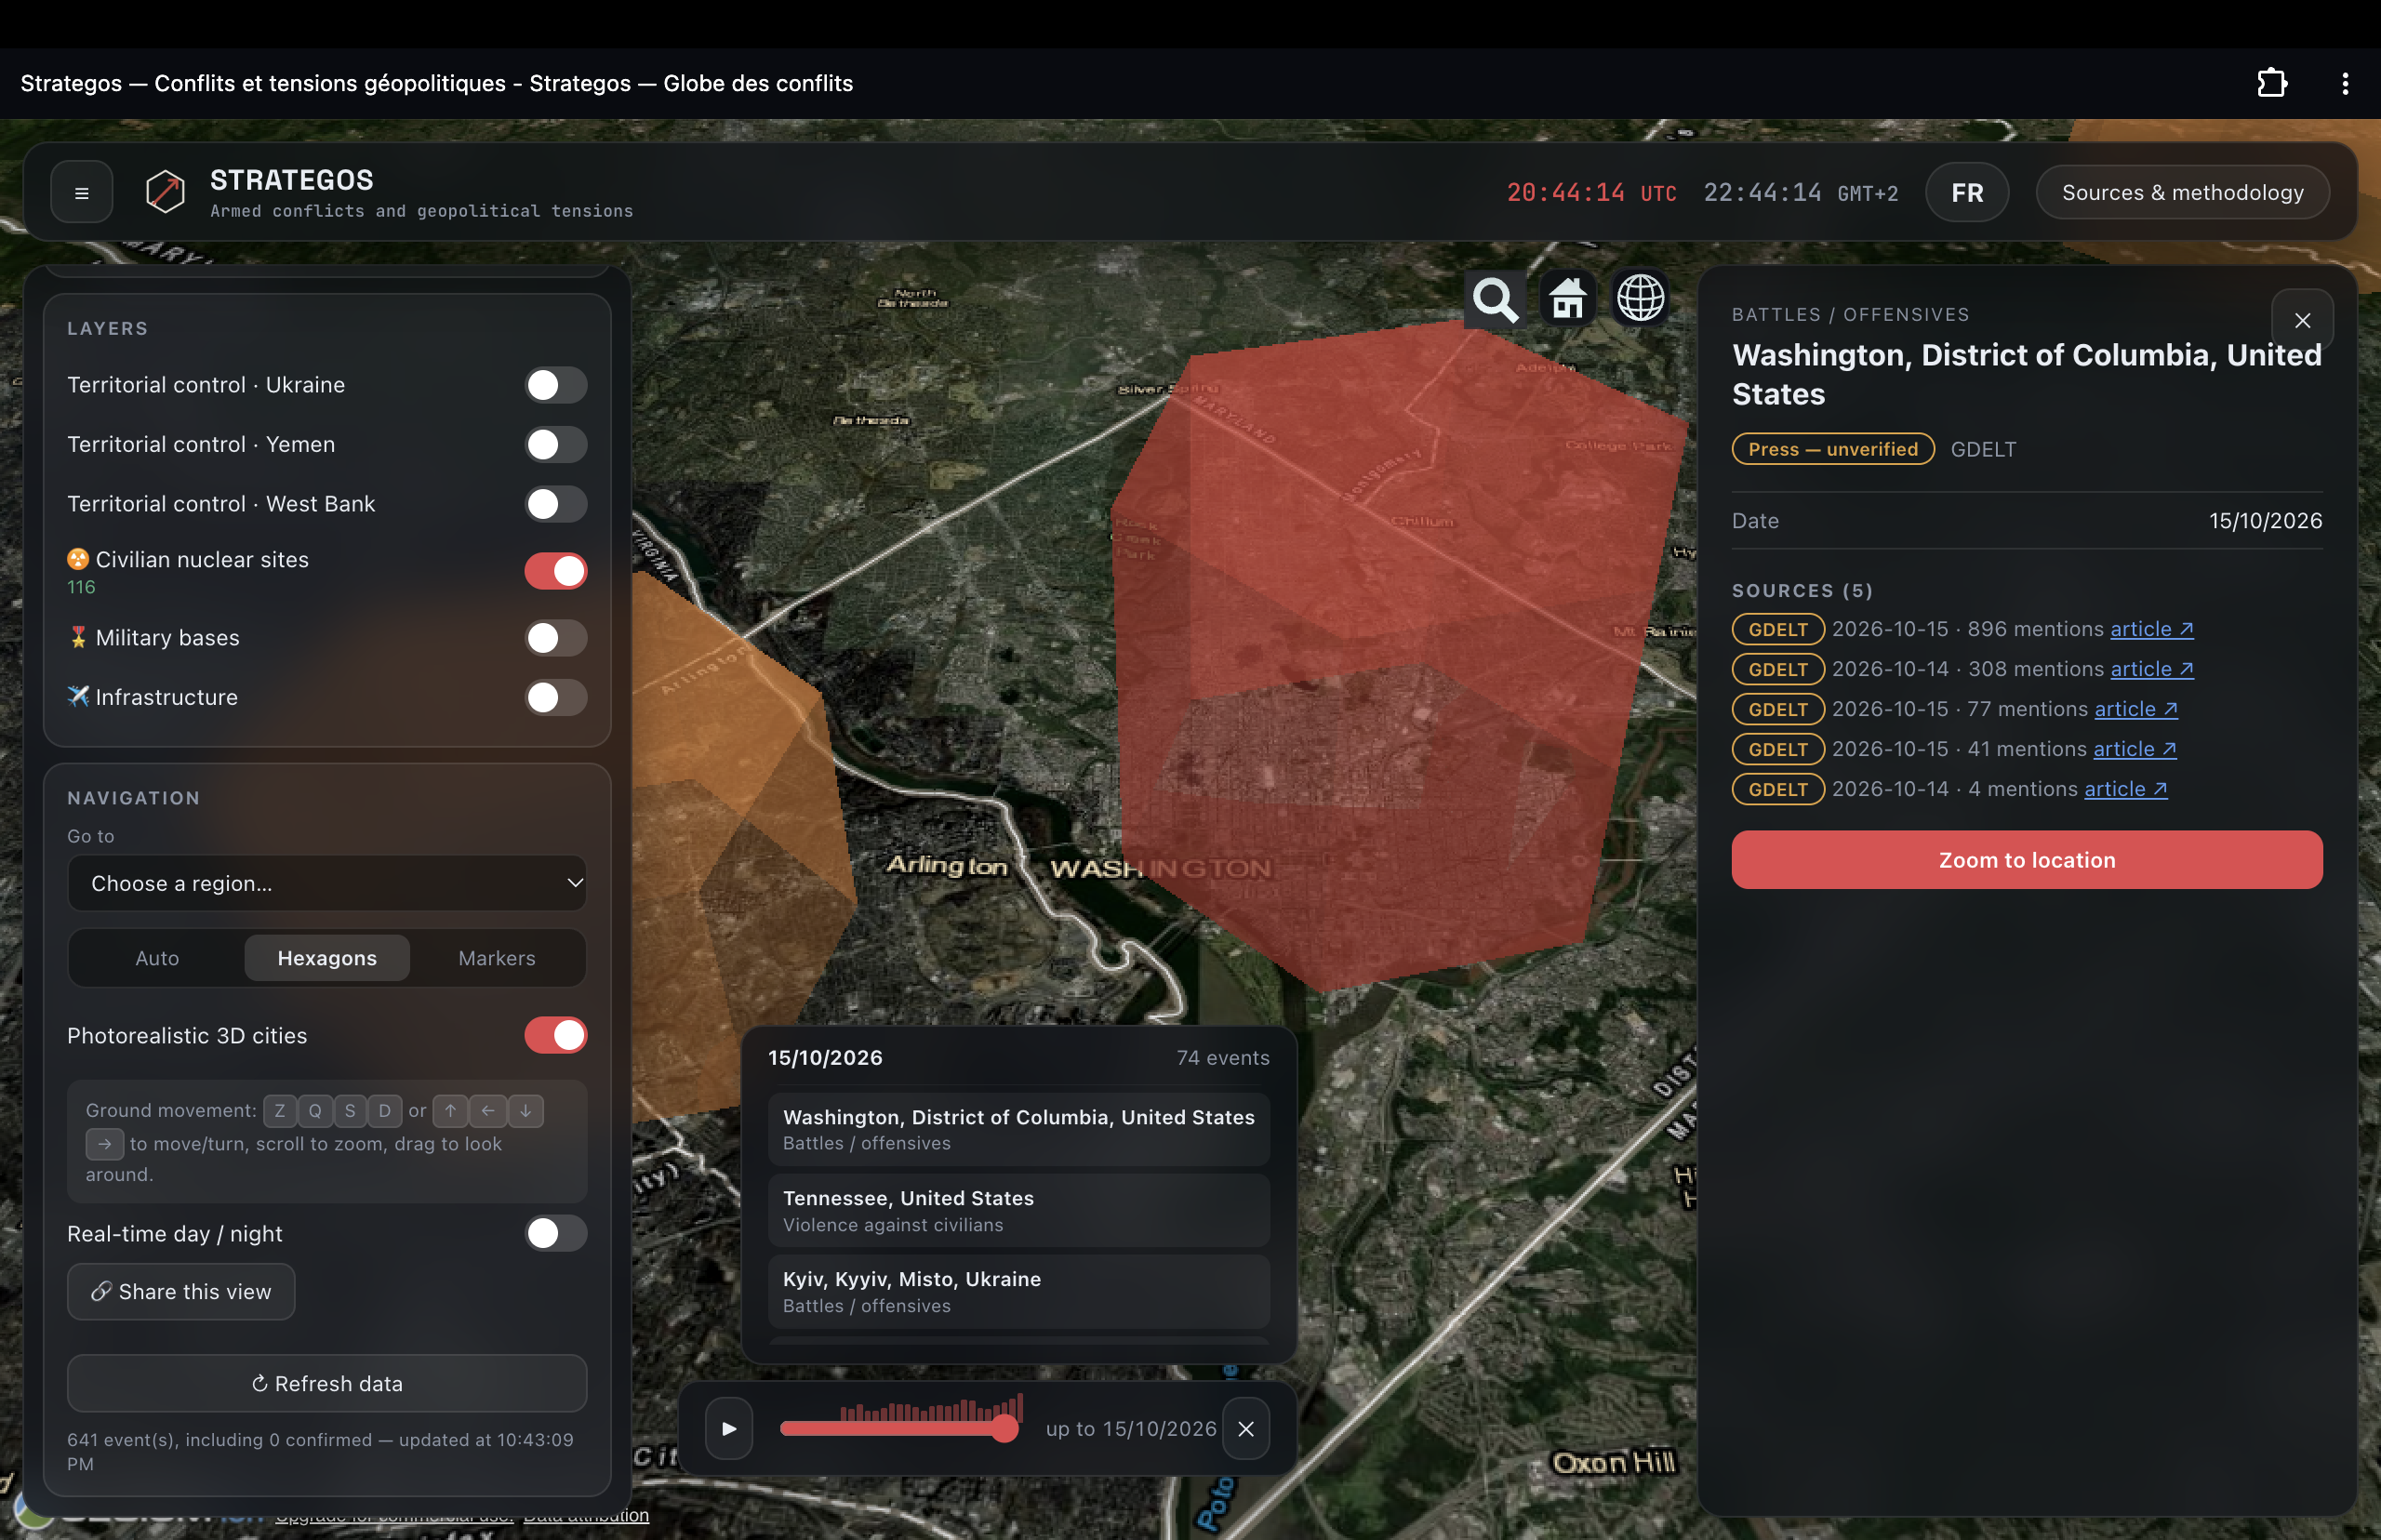Close the event details panel
The image size is (2381, 1540).
2302,321
